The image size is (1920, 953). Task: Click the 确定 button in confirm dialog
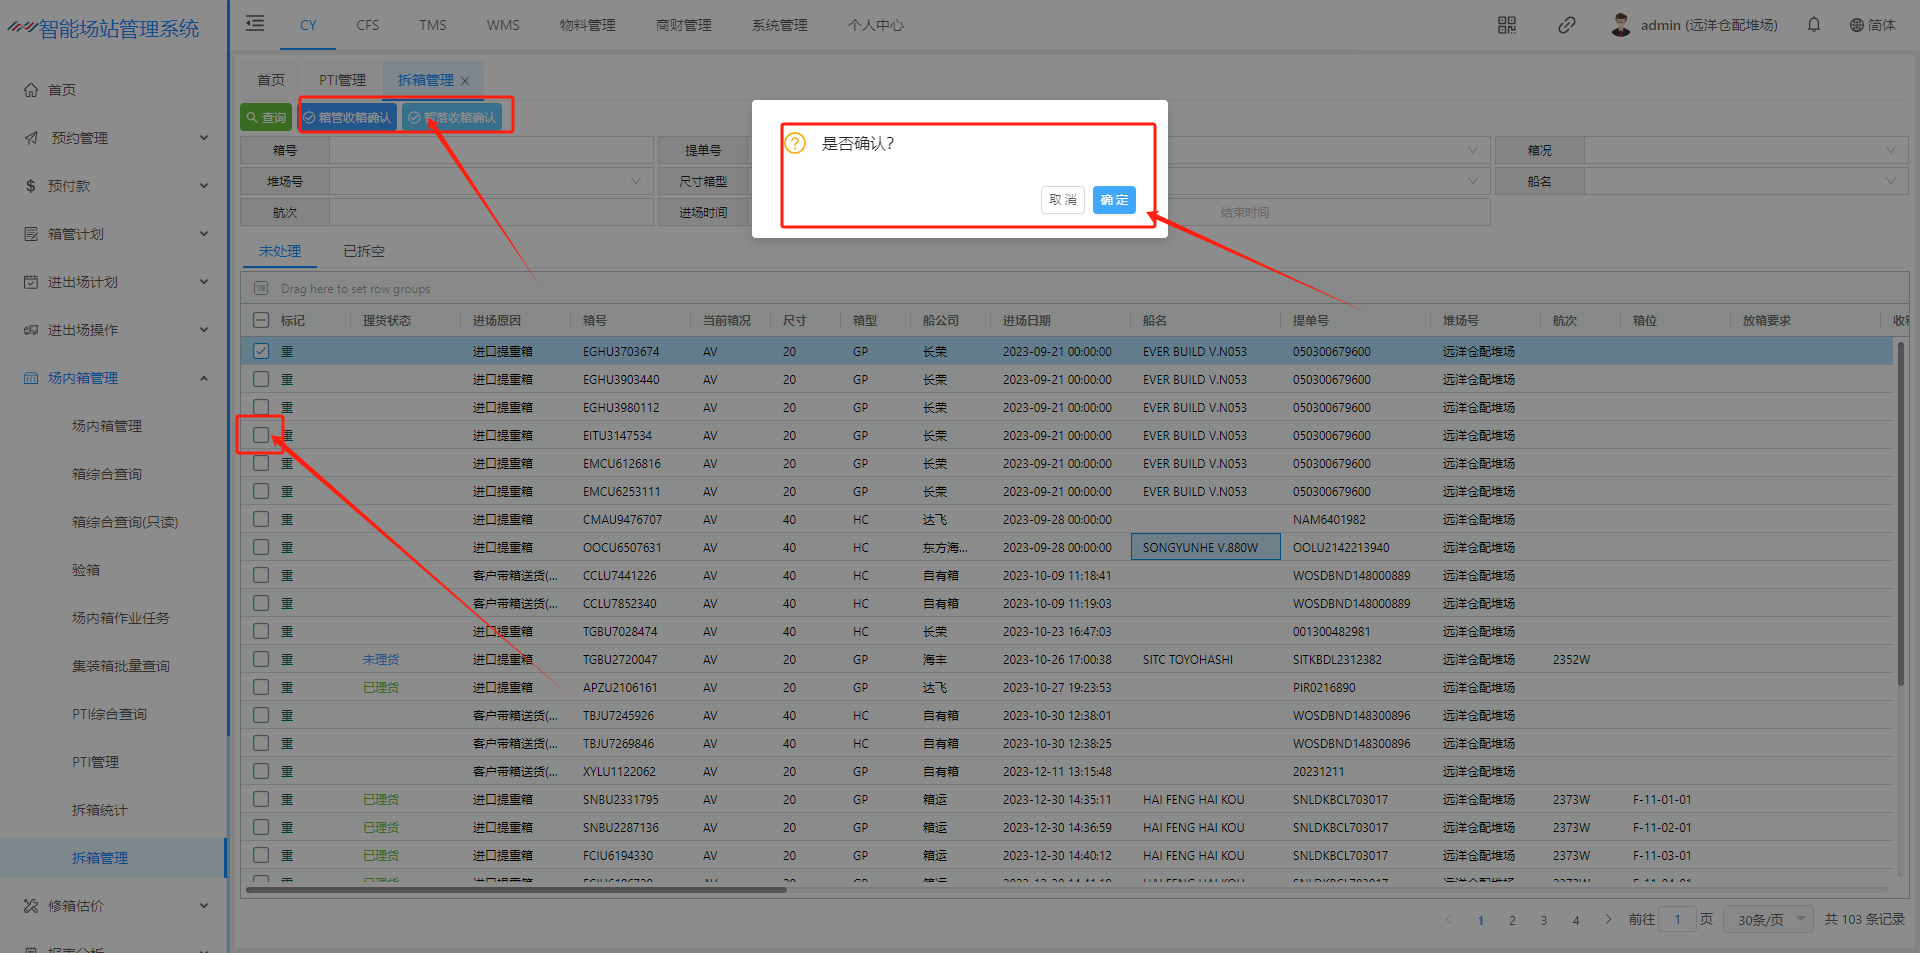(1113, 200)
